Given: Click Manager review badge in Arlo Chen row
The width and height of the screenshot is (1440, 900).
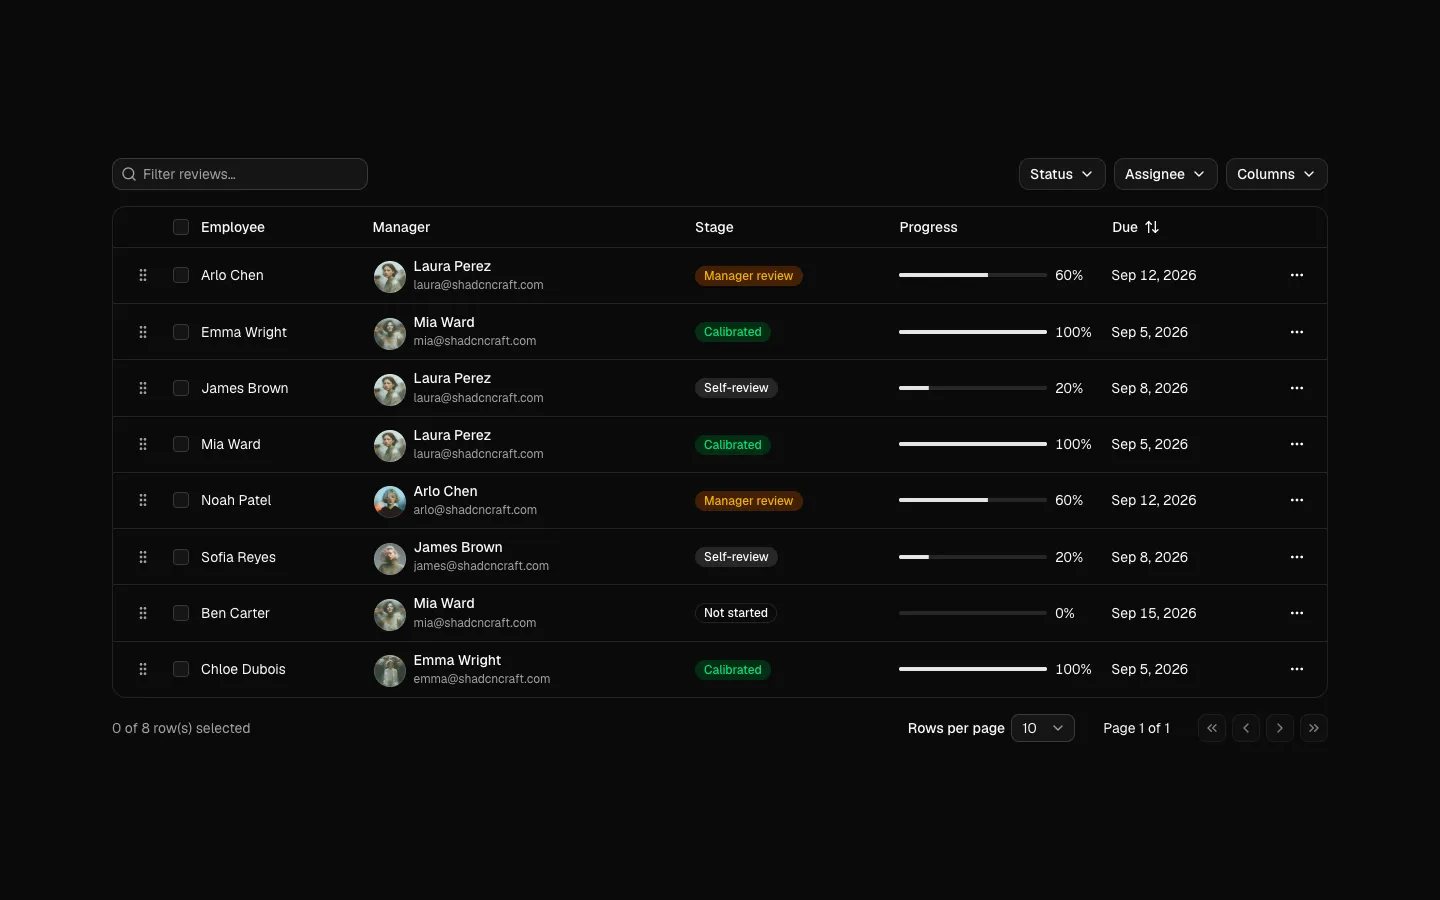Looking at the screenshot, I should (x=749, y=276).
